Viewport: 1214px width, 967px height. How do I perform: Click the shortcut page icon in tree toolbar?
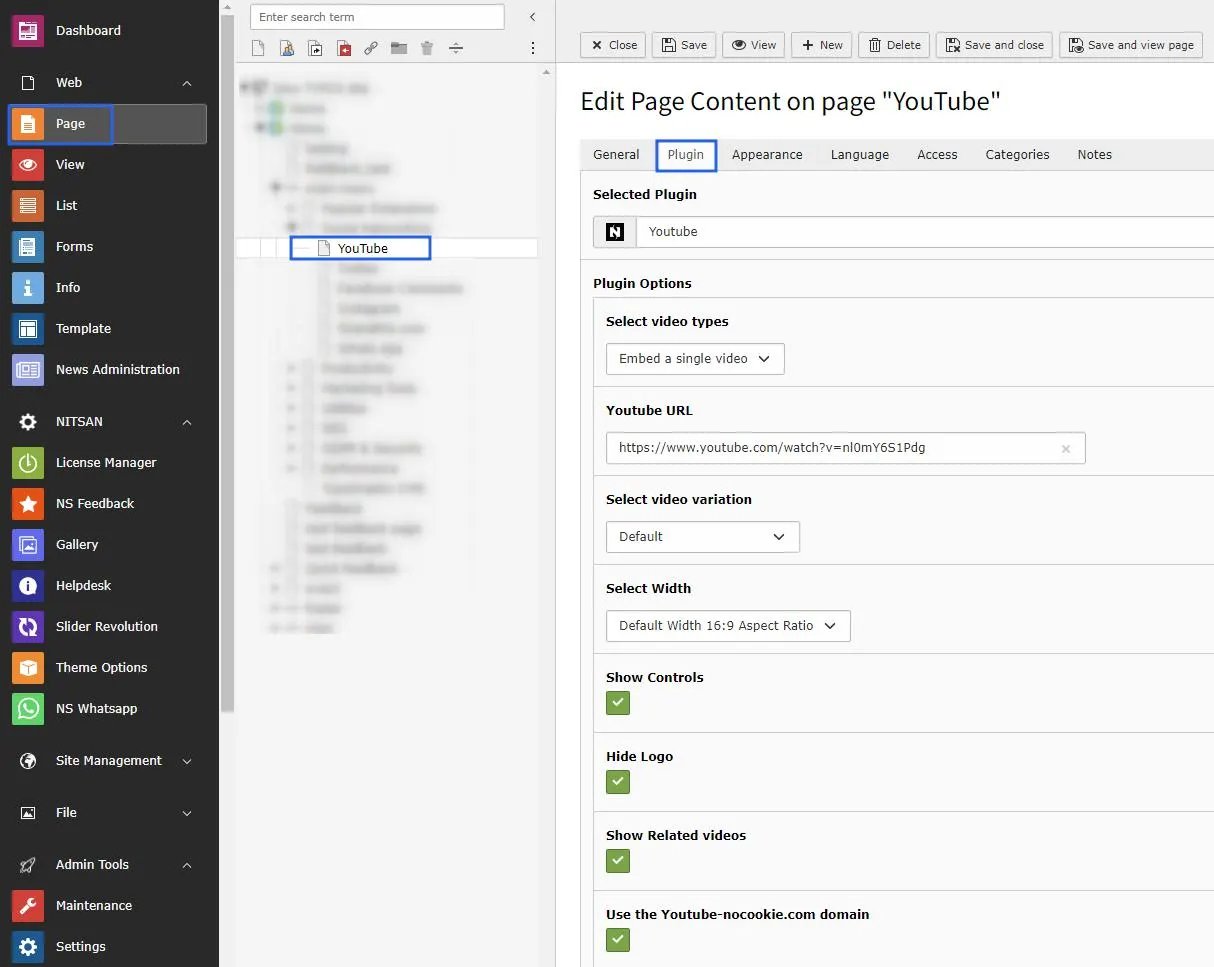coord(315,48)
